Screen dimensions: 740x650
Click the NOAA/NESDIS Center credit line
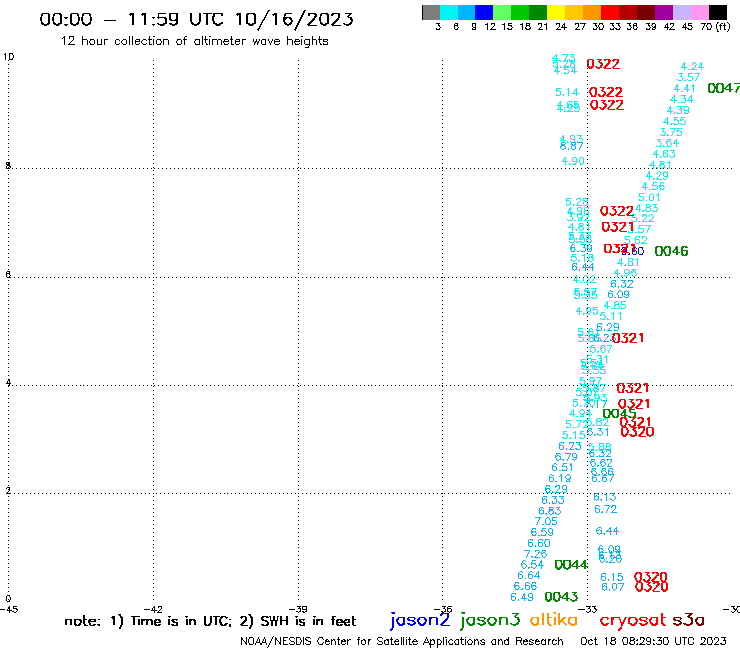click(x=402, y=642)
